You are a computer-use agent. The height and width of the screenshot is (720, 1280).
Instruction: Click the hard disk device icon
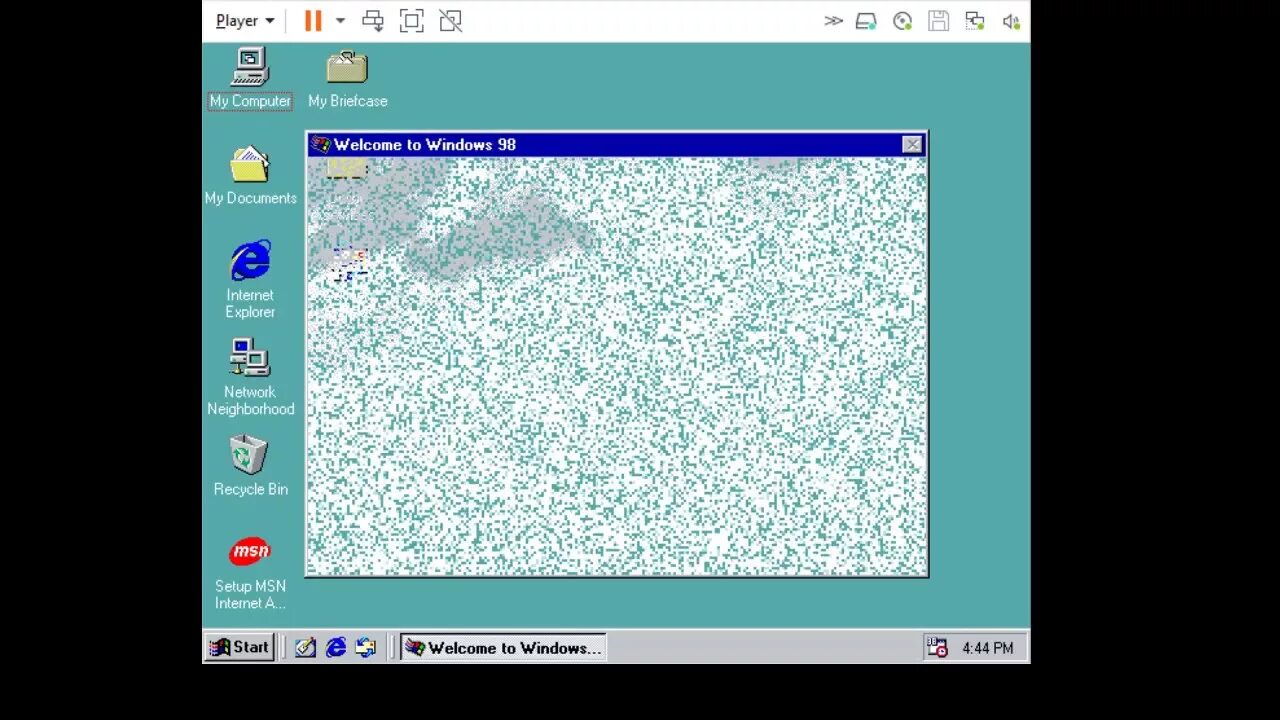coord(867,21)
